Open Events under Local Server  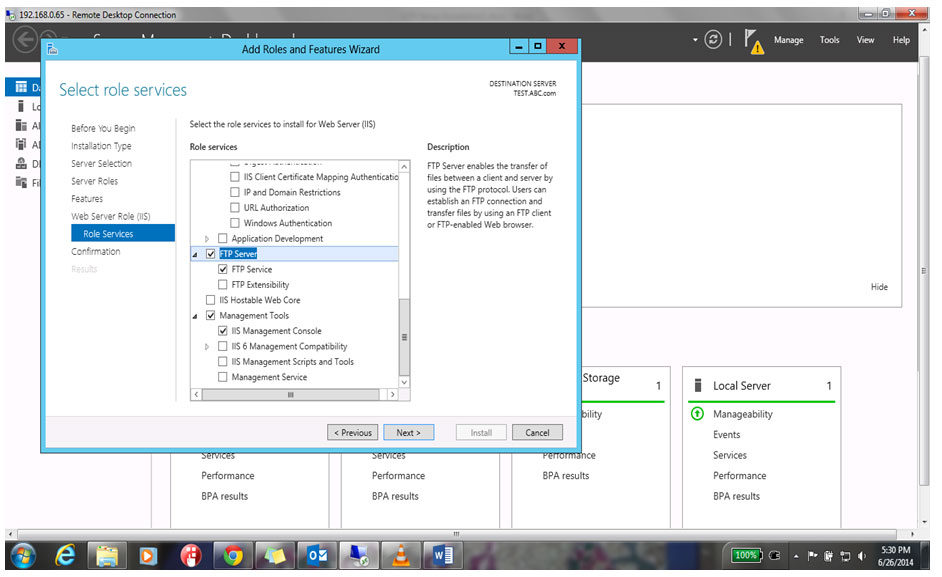(726, 435)
